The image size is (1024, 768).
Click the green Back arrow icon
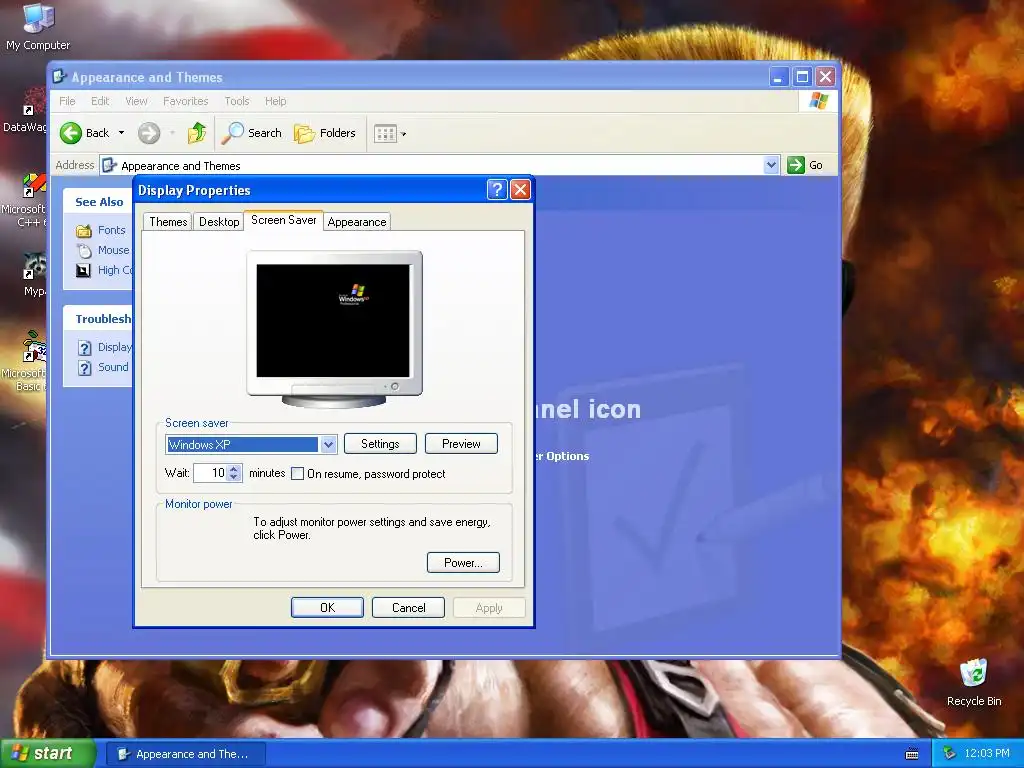click(x=71, y=133)
